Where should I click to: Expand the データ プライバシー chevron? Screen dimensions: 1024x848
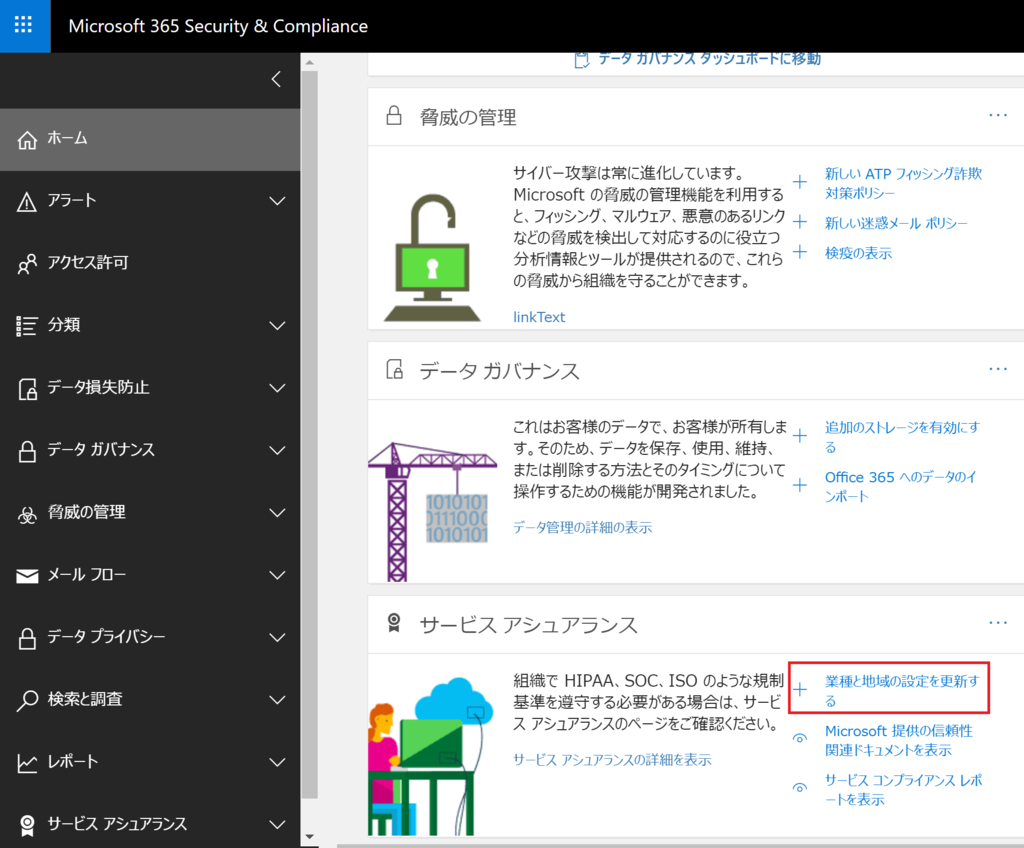coord(278,638)
